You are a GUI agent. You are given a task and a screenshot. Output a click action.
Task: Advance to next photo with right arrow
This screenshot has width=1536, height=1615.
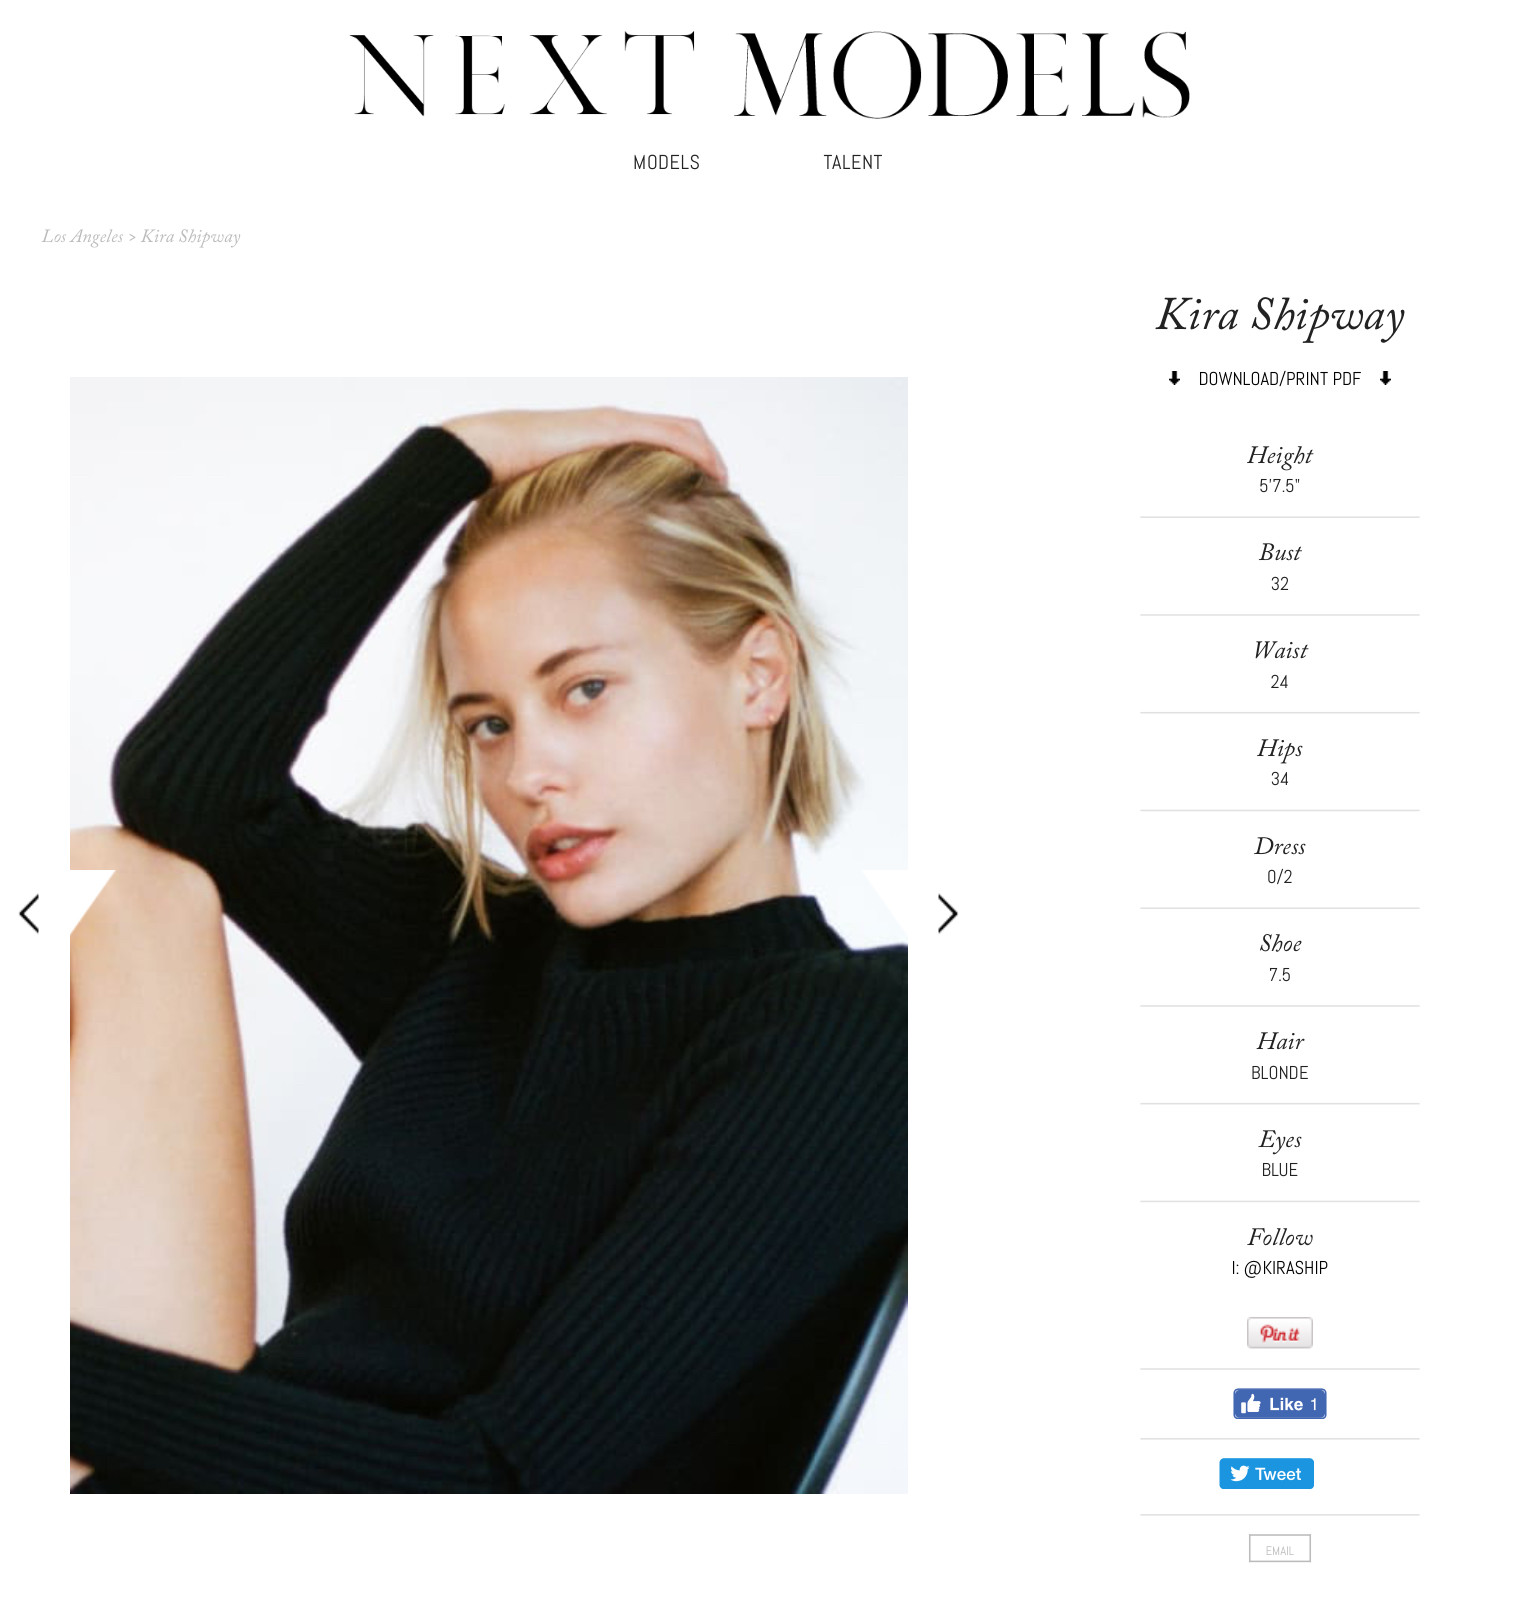point(947,913)
